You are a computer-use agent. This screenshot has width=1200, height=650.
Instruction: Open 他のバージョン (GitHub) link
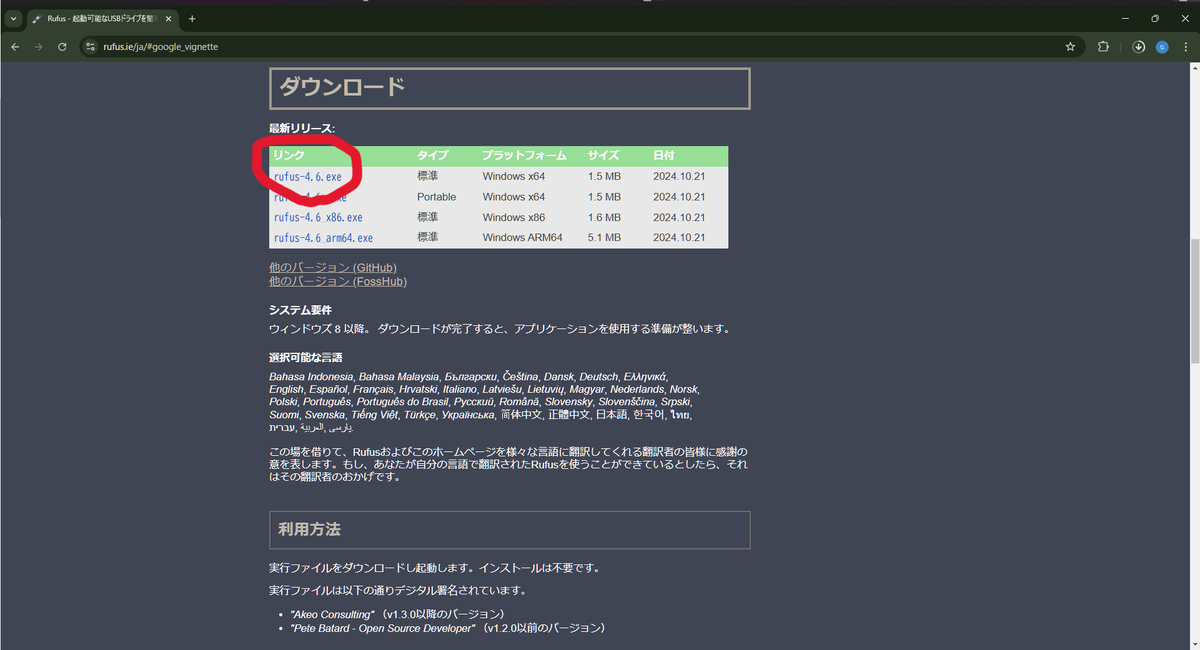click(333, 268)
